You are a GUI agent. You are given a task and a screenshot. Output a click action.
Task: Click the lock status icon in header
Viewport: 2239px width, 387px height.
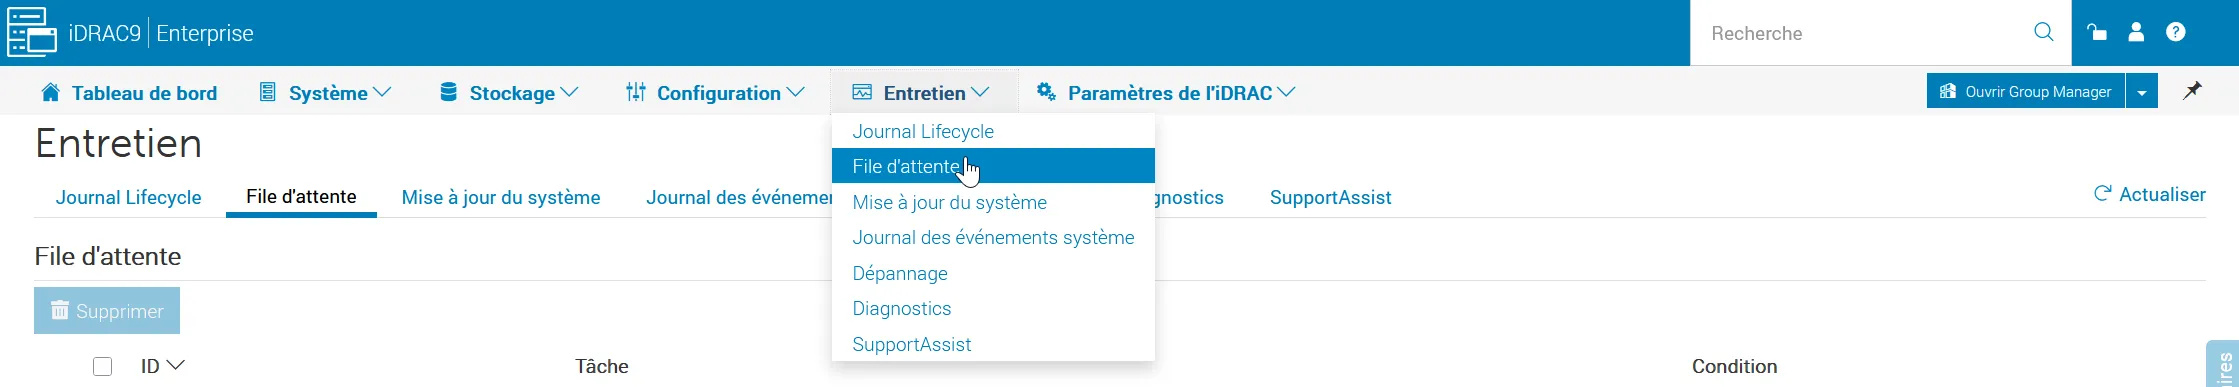tap(2097, 32)
